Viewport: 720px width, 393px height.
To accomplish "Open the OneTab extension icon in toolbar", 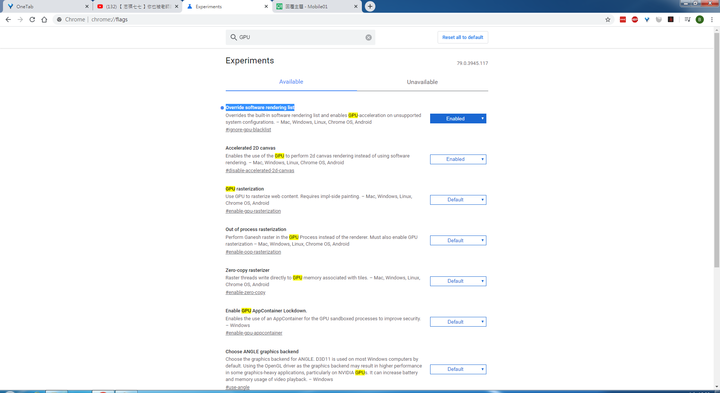I will pyautogui.click(x=647, y=20).
